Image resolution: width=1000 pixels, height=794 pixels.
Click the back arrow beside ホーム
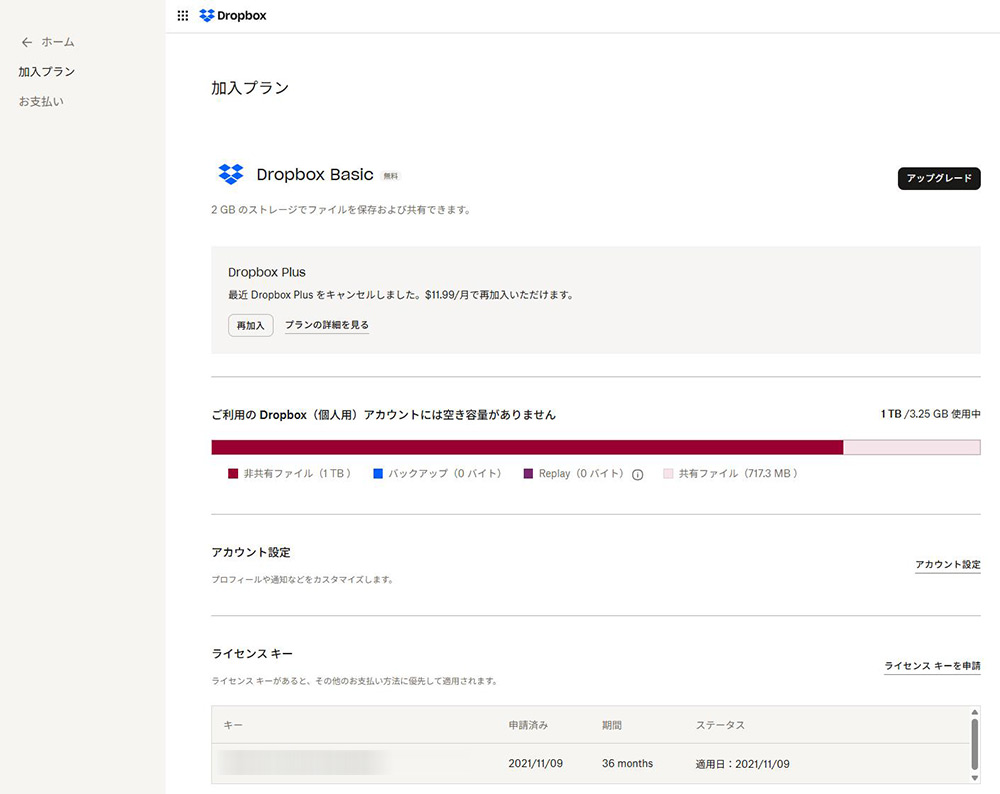tap(27, 42)
